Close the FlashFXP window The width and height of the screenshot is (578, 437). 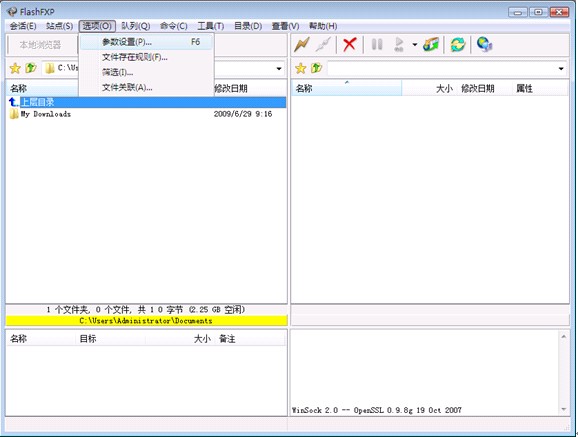[x=559, y=12]
